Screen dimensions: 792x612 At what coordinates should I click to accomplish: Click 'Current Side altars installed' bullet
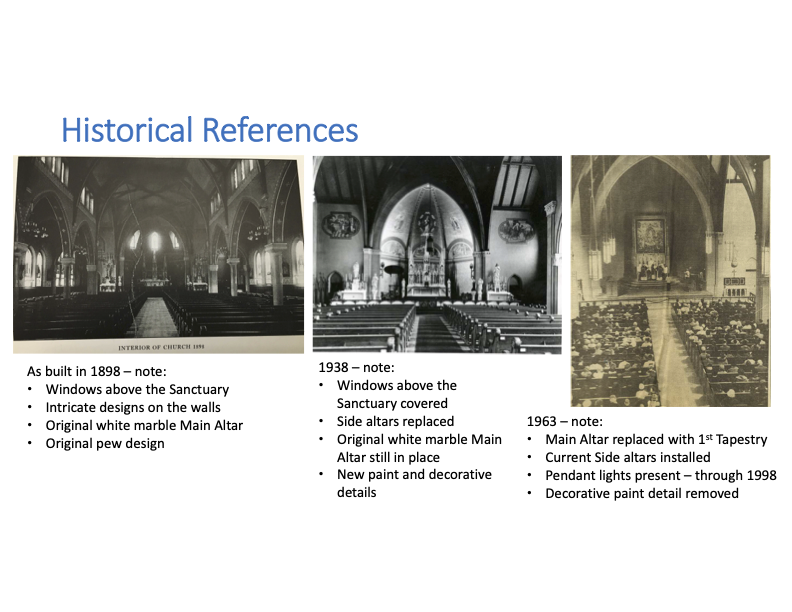coord(628,457)
